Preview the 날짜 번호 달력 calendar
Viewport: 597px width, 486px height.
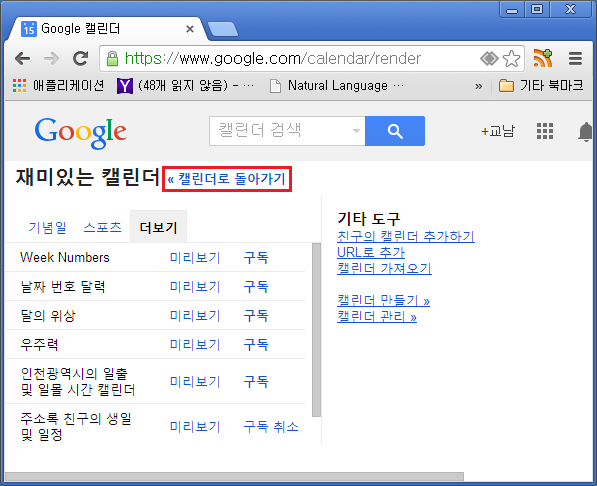click(x=195, y=287)
